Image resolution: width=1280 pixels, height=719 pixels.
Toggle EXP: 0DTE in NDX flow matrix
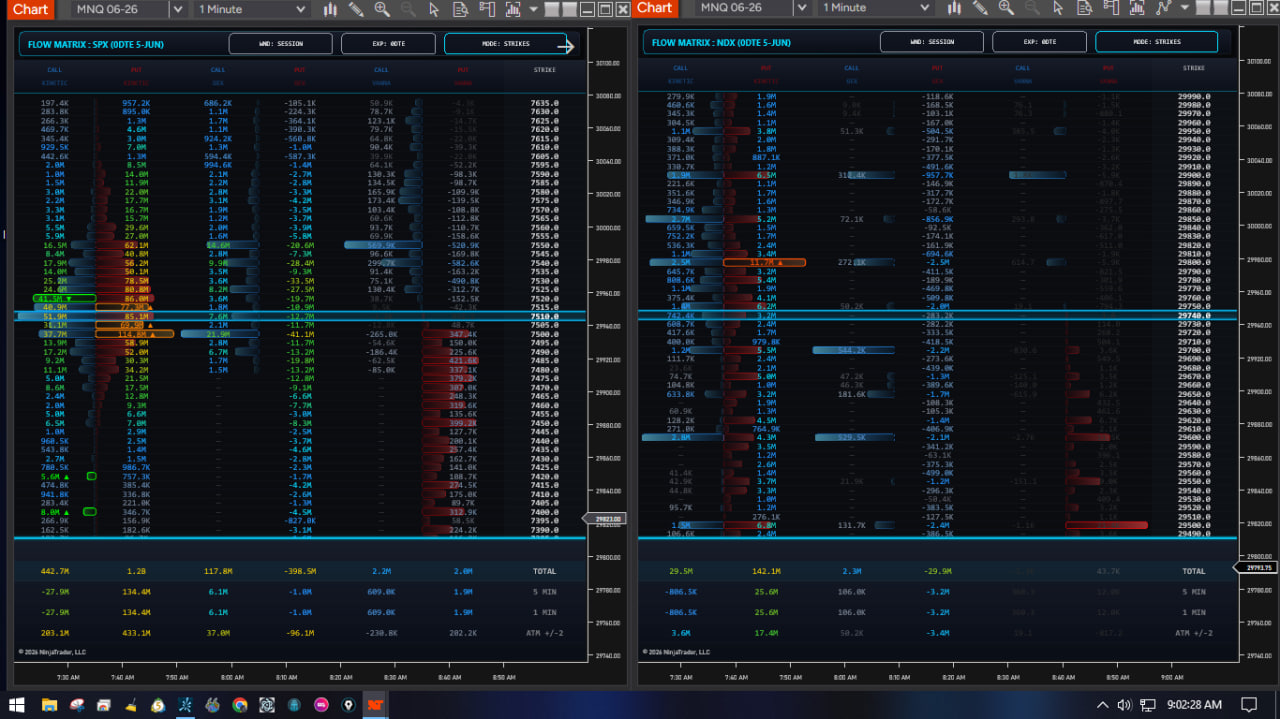[x=1039, y=42]
